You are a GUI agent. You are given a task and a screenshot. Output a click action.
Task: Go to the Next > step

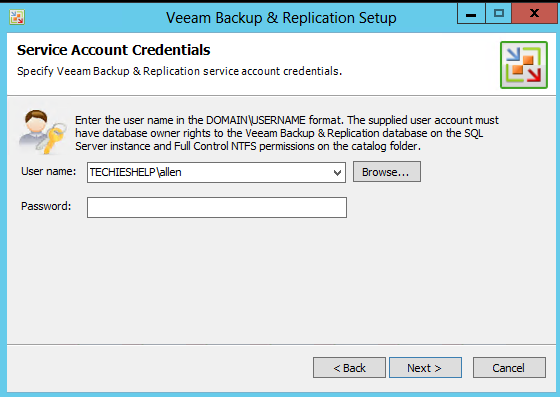(x=425, y=367)
